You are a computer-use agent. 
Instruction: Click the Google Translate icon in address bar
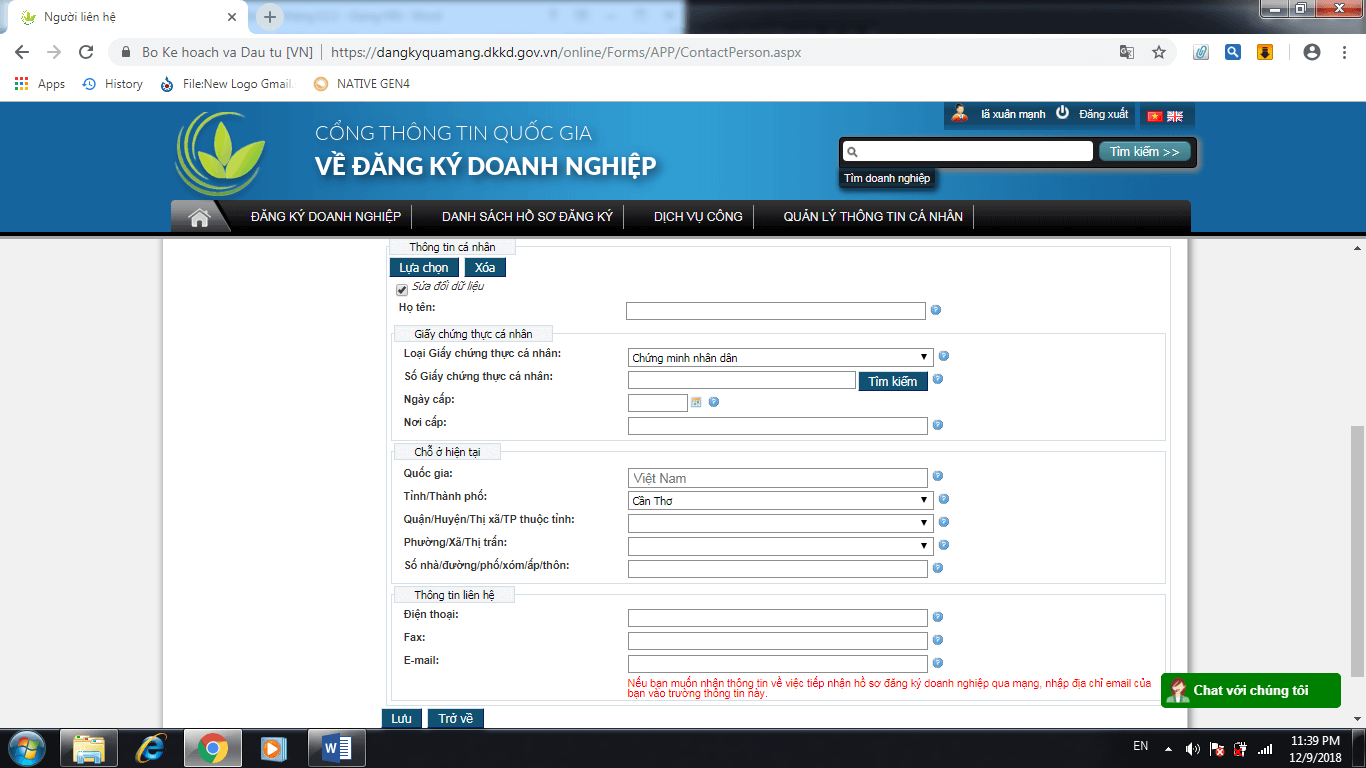pyautogui.click(x=1127, y=52)
